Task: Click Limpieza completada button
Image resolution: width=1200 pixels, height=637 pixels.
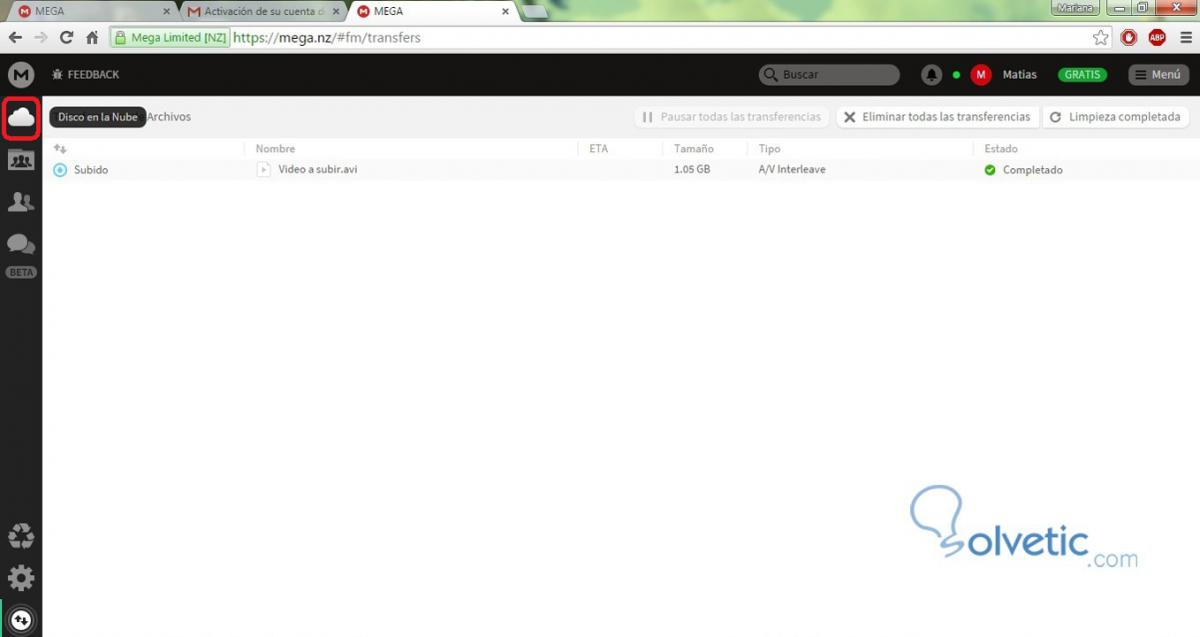Action: click(x=1115, y=117)
